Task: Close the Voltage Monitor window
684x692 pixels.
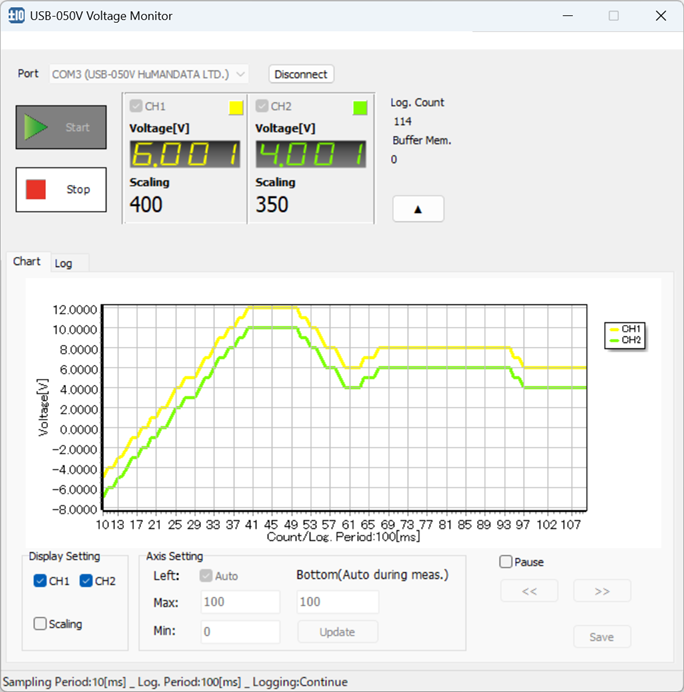Action: (x=661, y=16)
